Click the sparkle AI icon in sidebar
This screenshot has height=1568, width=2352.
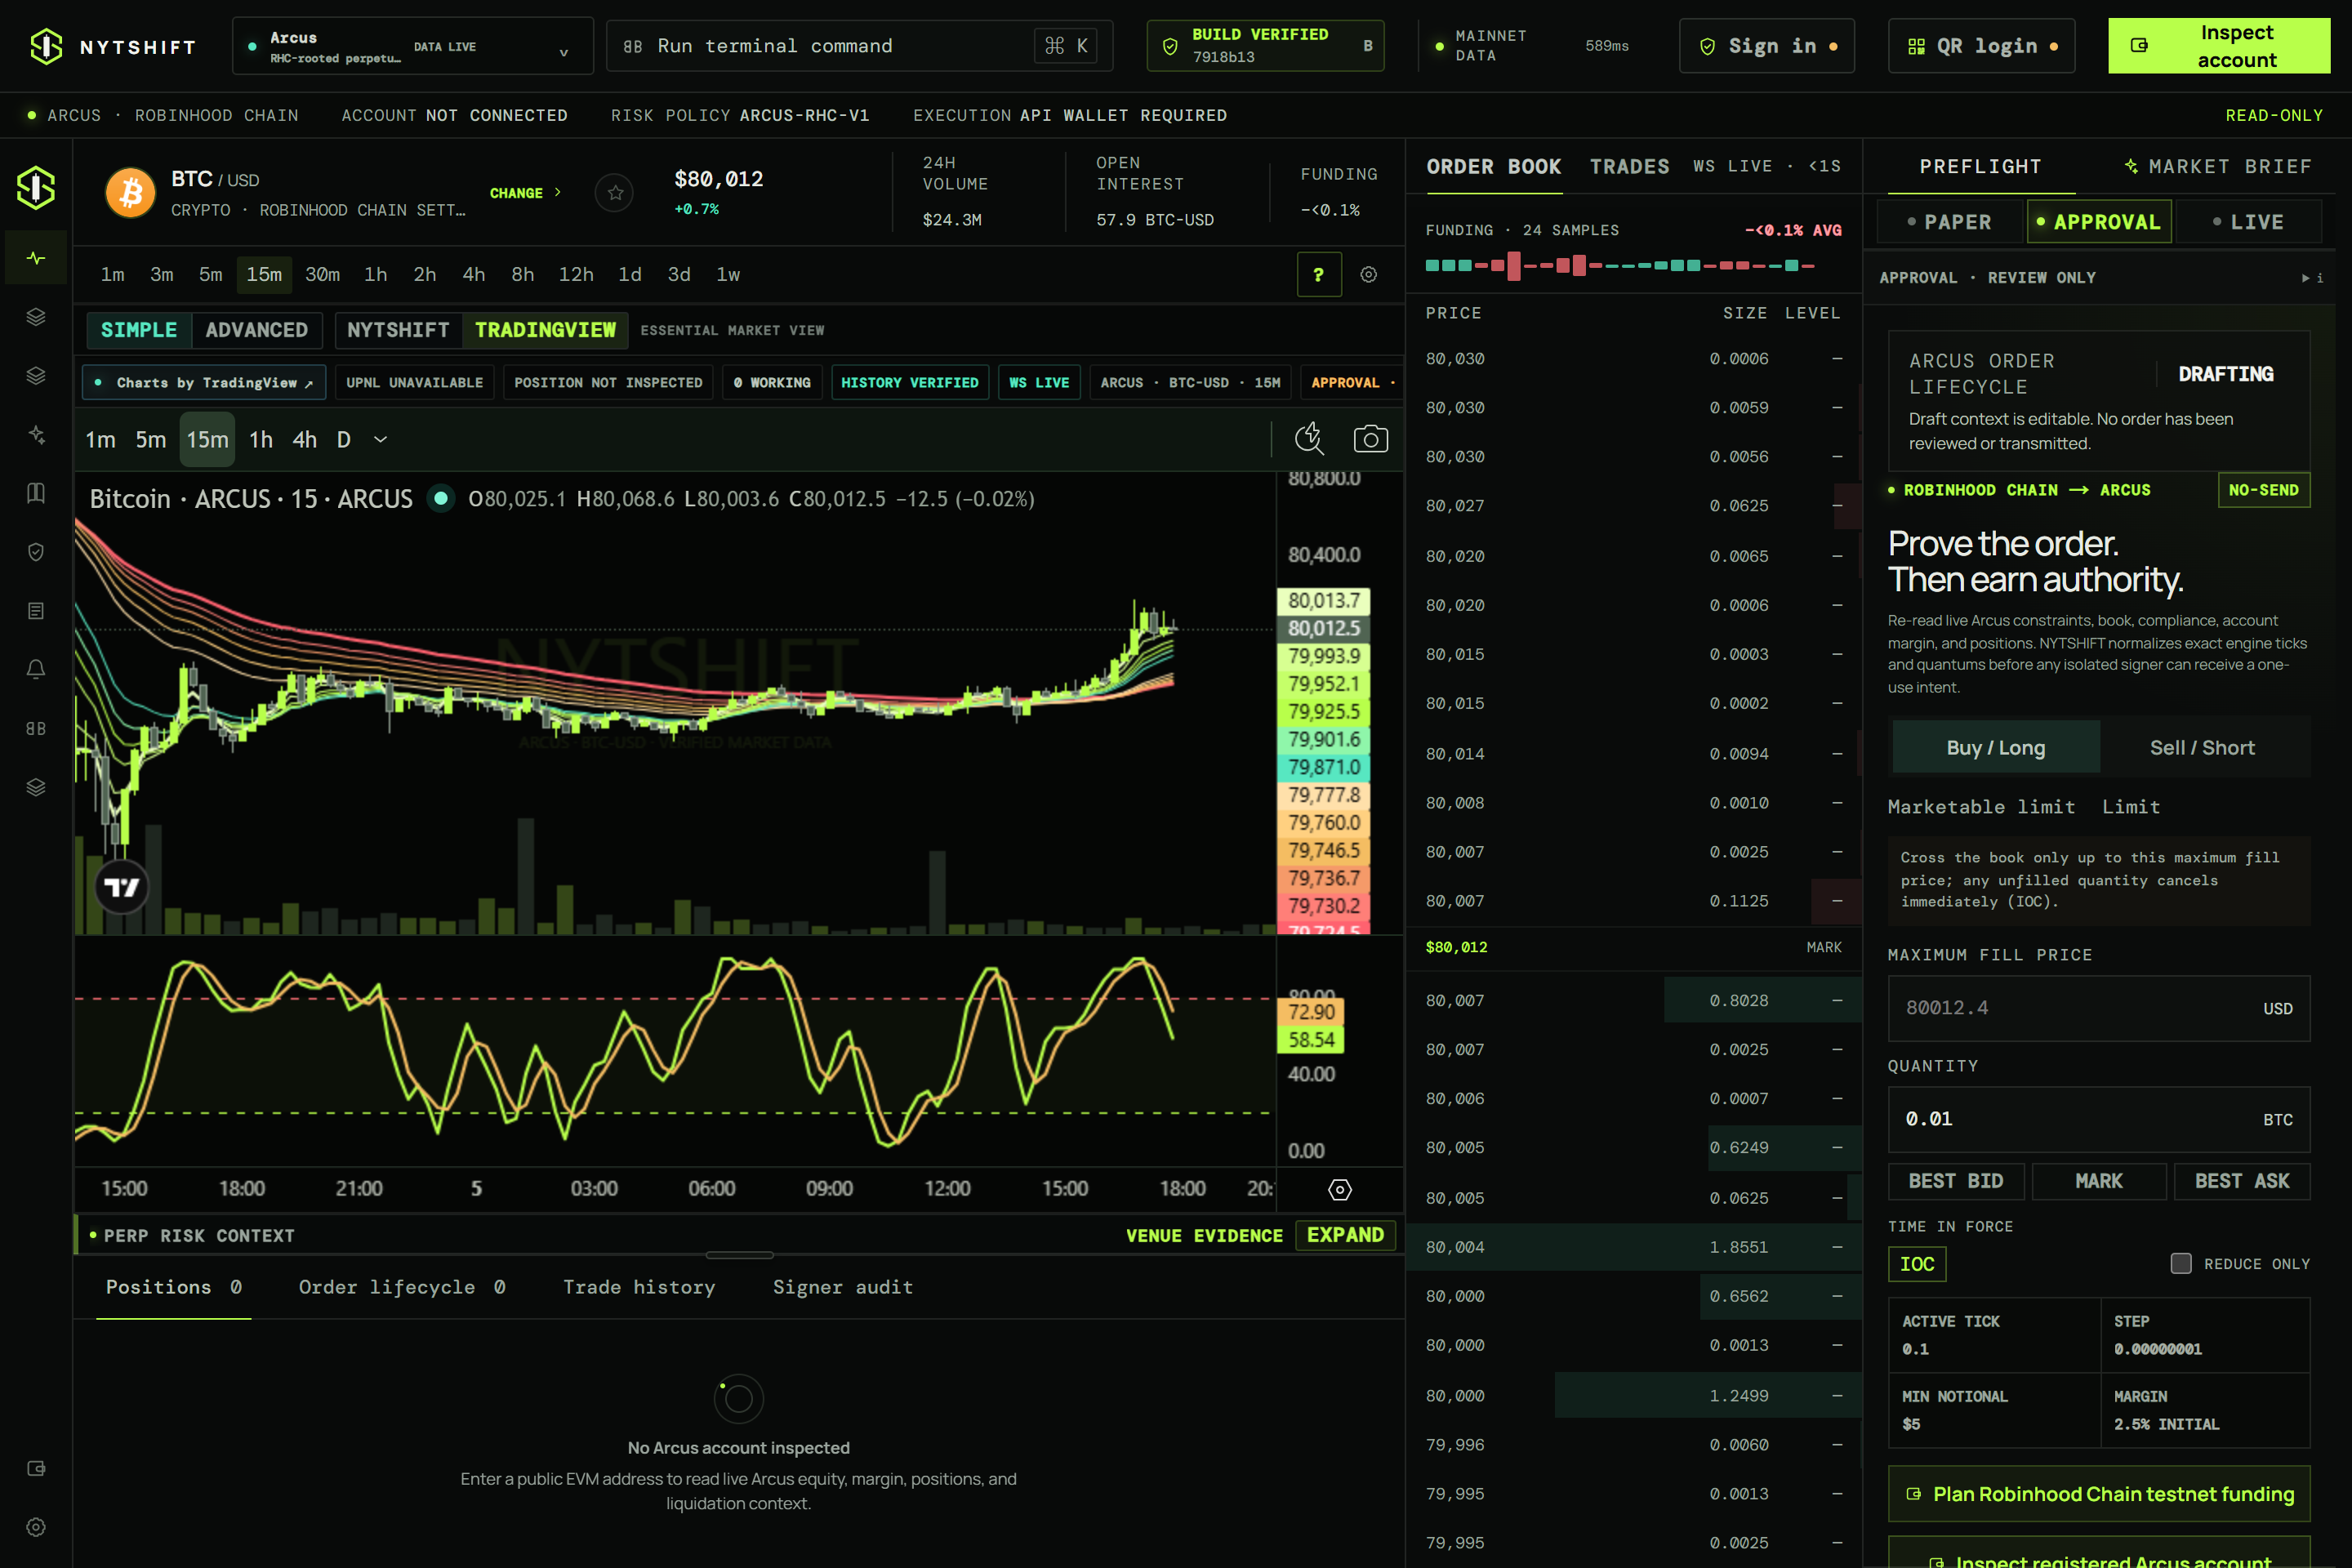tap(36, 434)
